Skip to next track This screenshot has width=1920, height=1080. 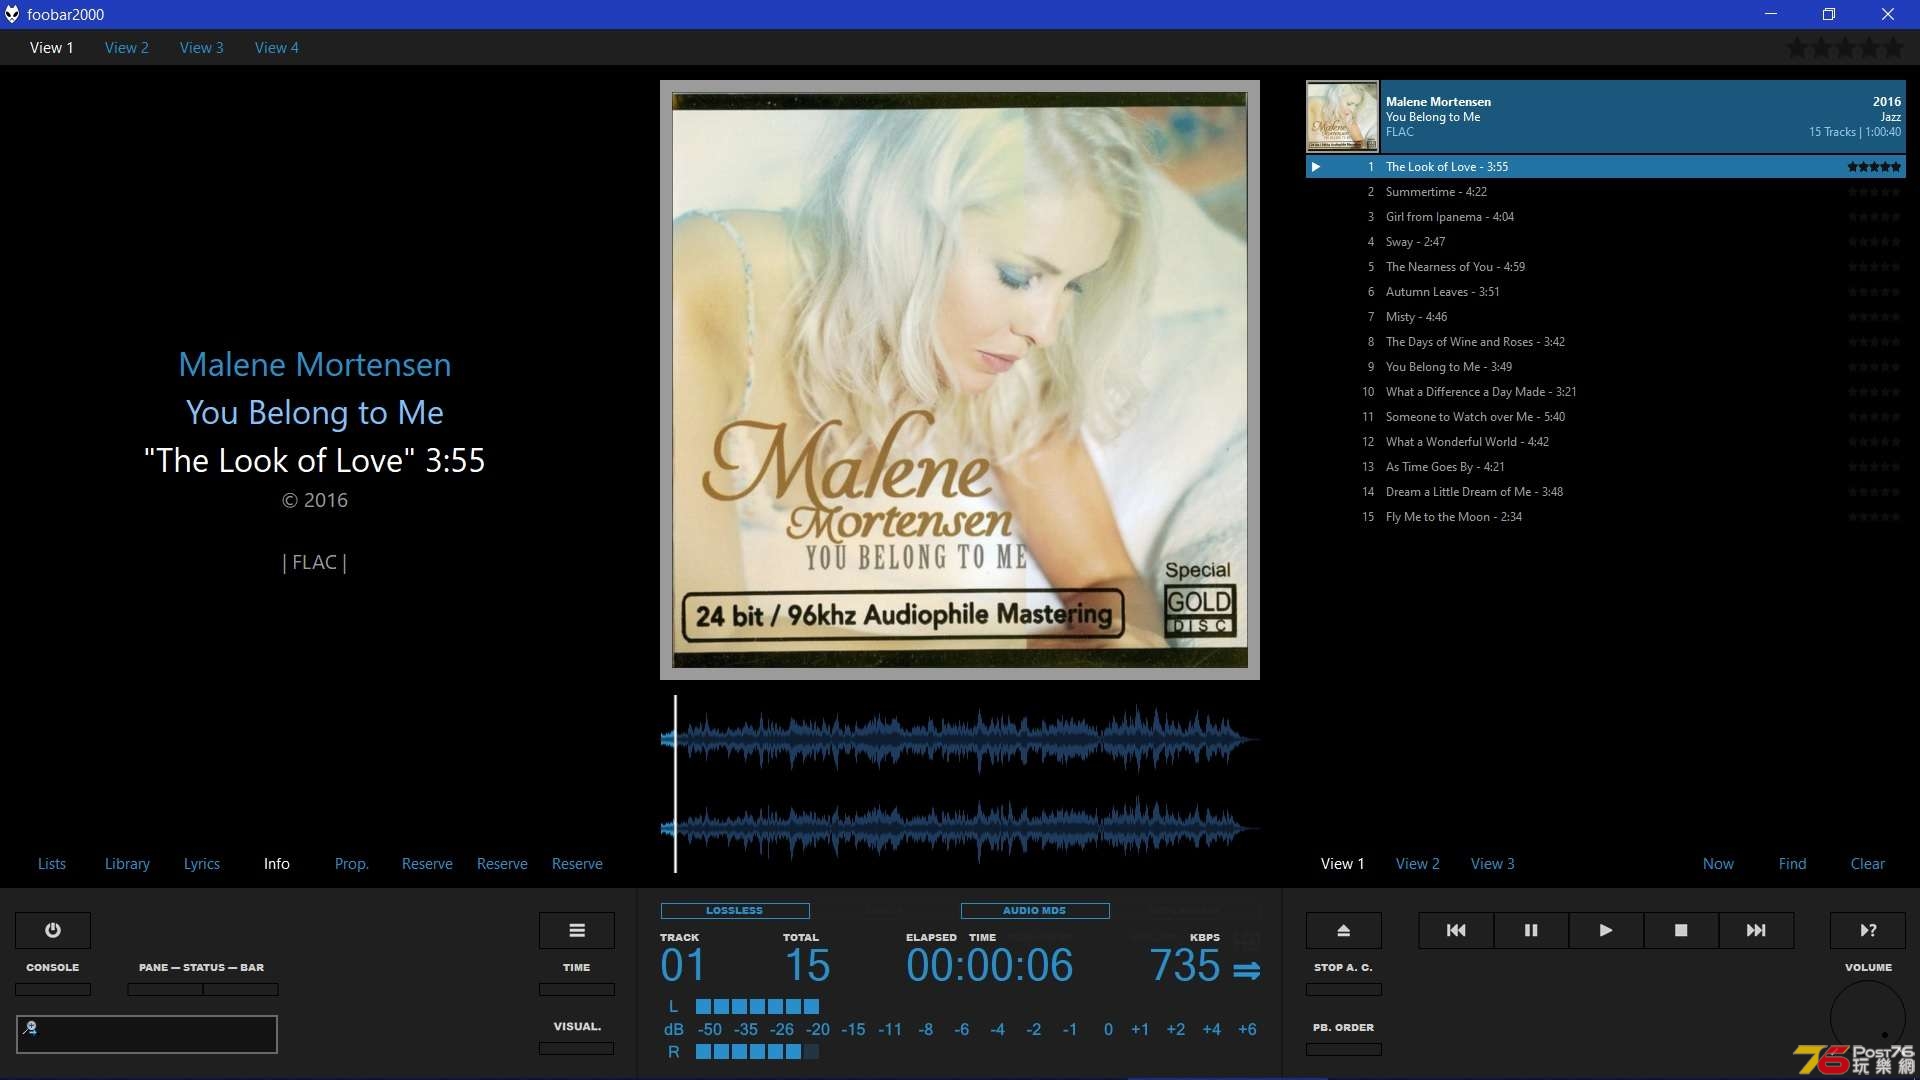pyautogui.click(x=1756, y=930)
